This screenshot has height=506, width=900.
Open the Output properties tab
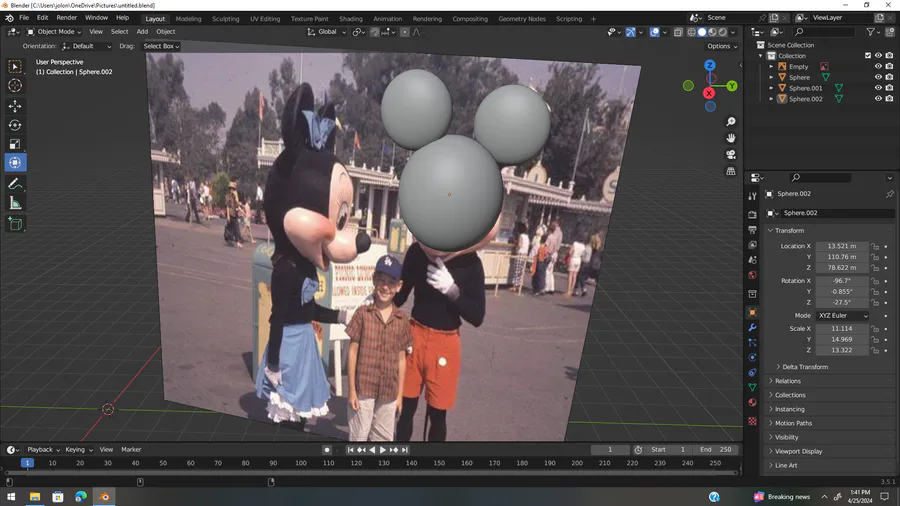pos(752,229)
